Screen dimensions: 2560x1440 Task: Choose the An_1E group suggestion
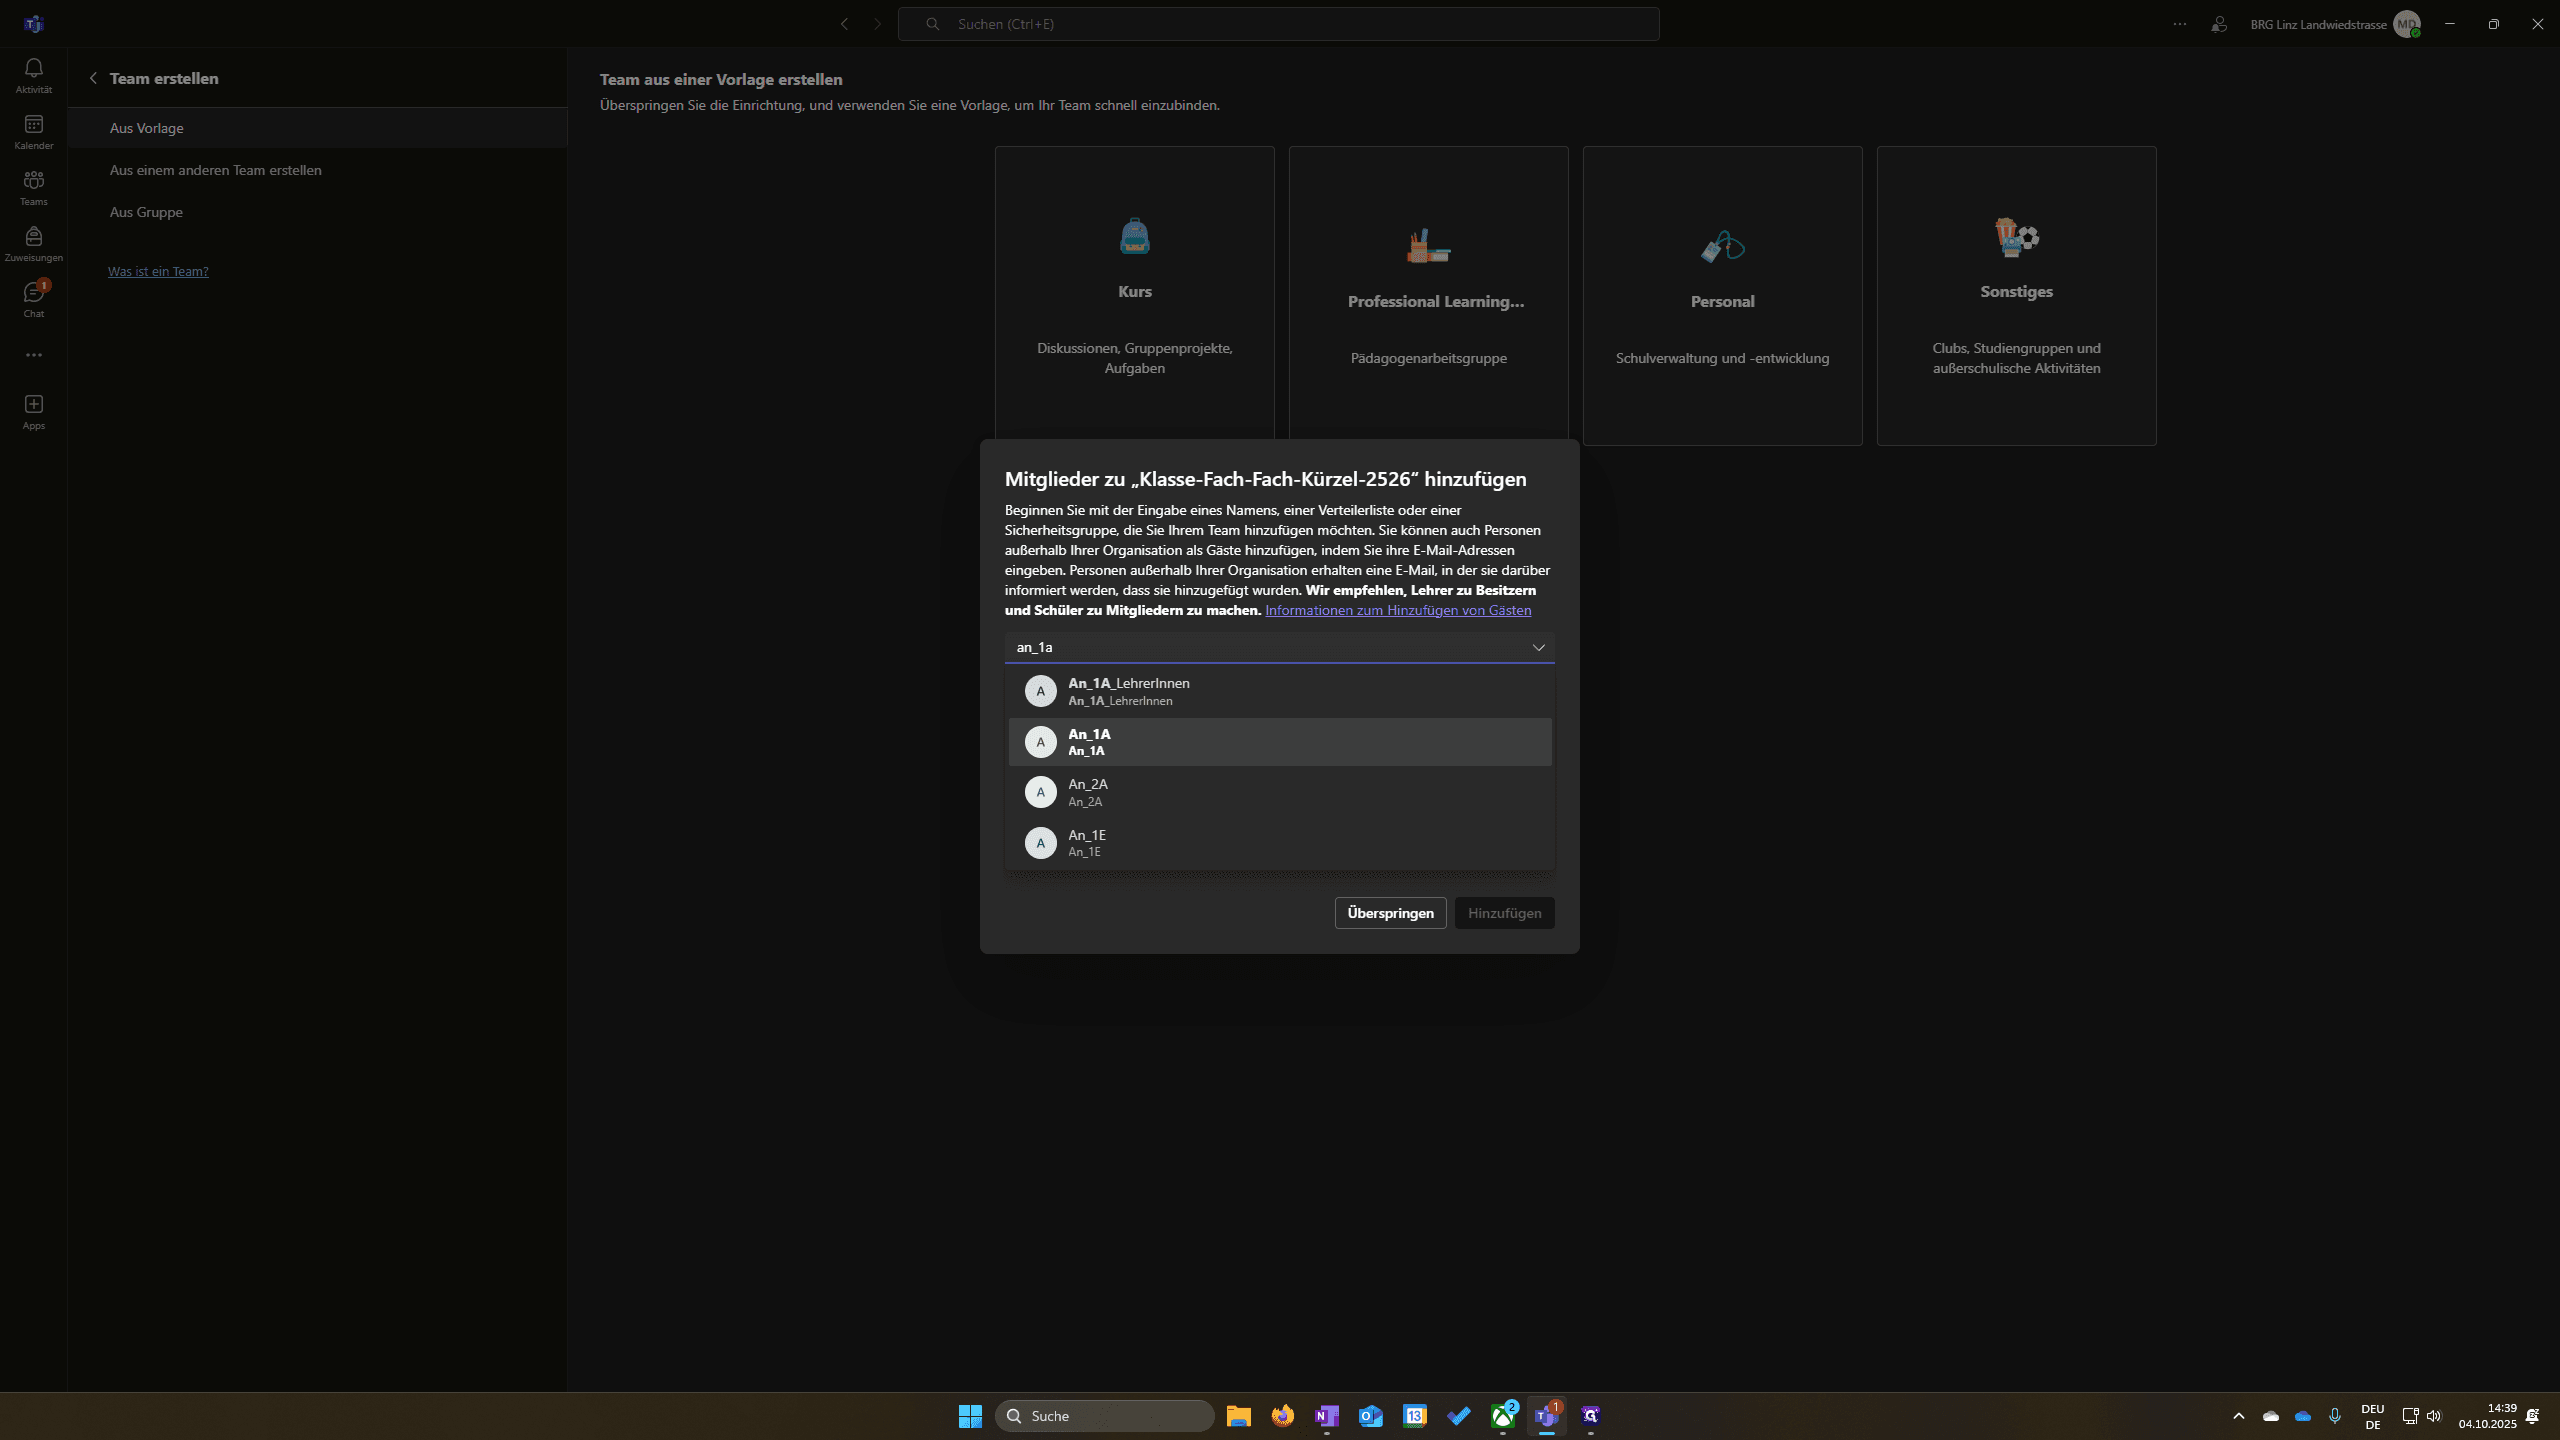tap(1280, 842)
